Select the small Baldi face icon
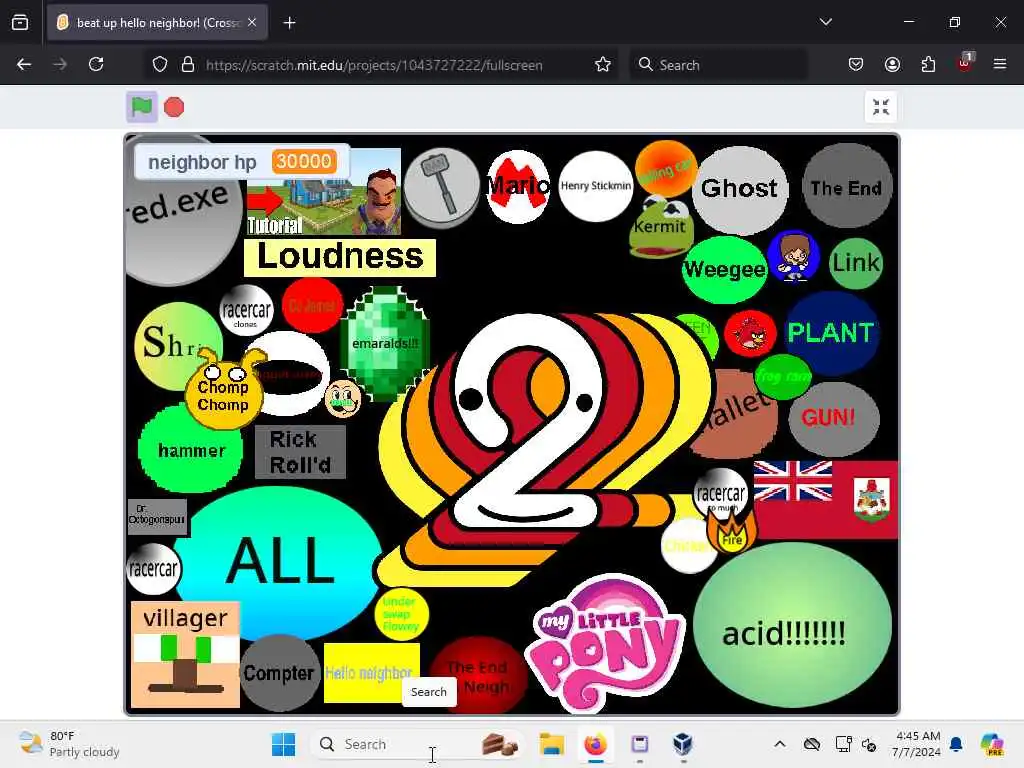 tap(343, 398)
